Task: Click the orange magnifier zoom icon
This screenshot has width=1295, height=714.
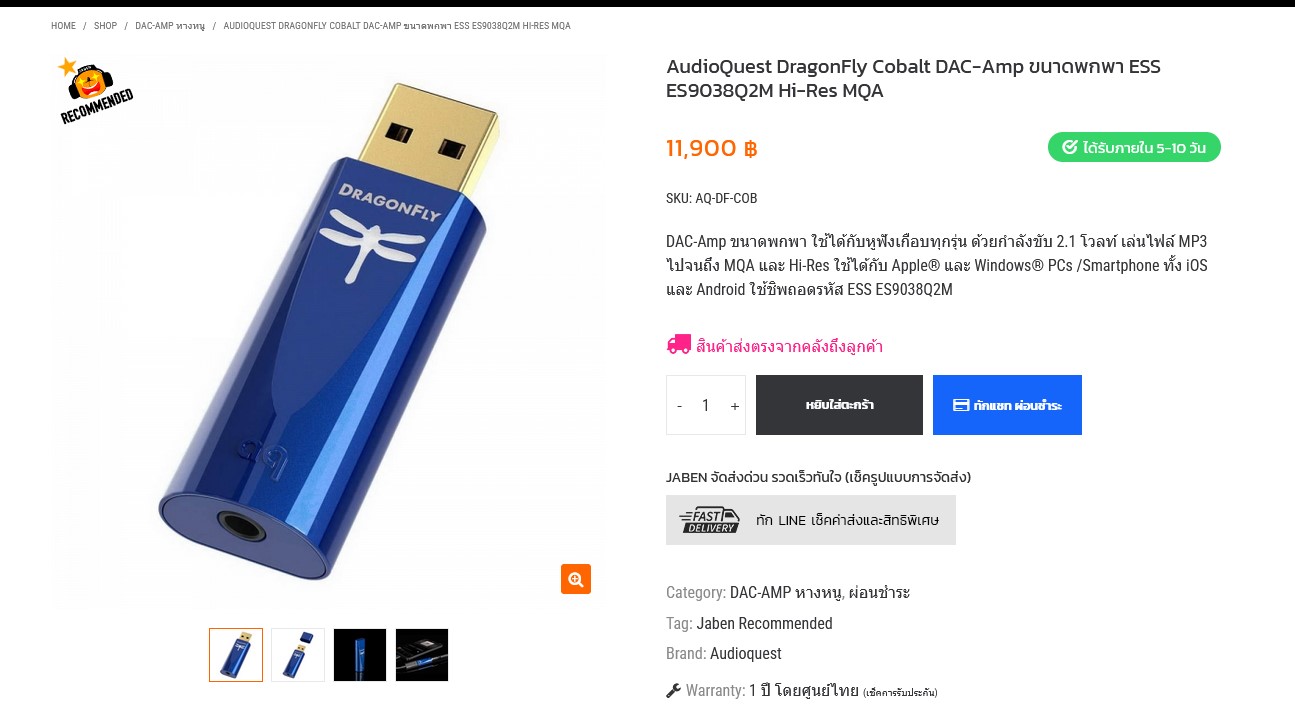Action: tap(576, 579)
